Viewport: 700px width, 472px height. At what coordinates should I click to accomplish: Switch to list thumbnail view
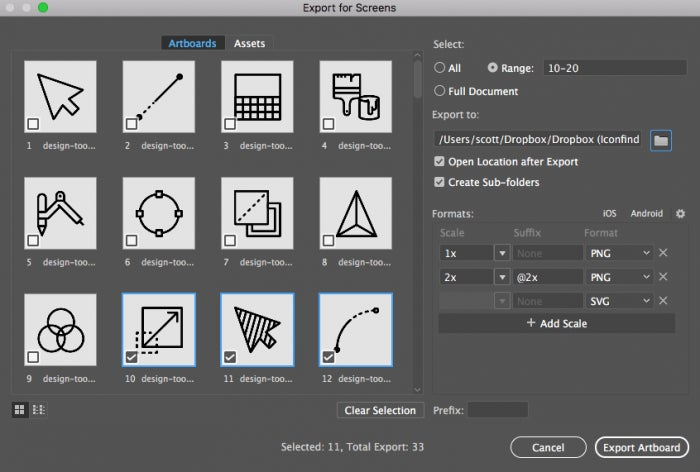tap(38, 409)
